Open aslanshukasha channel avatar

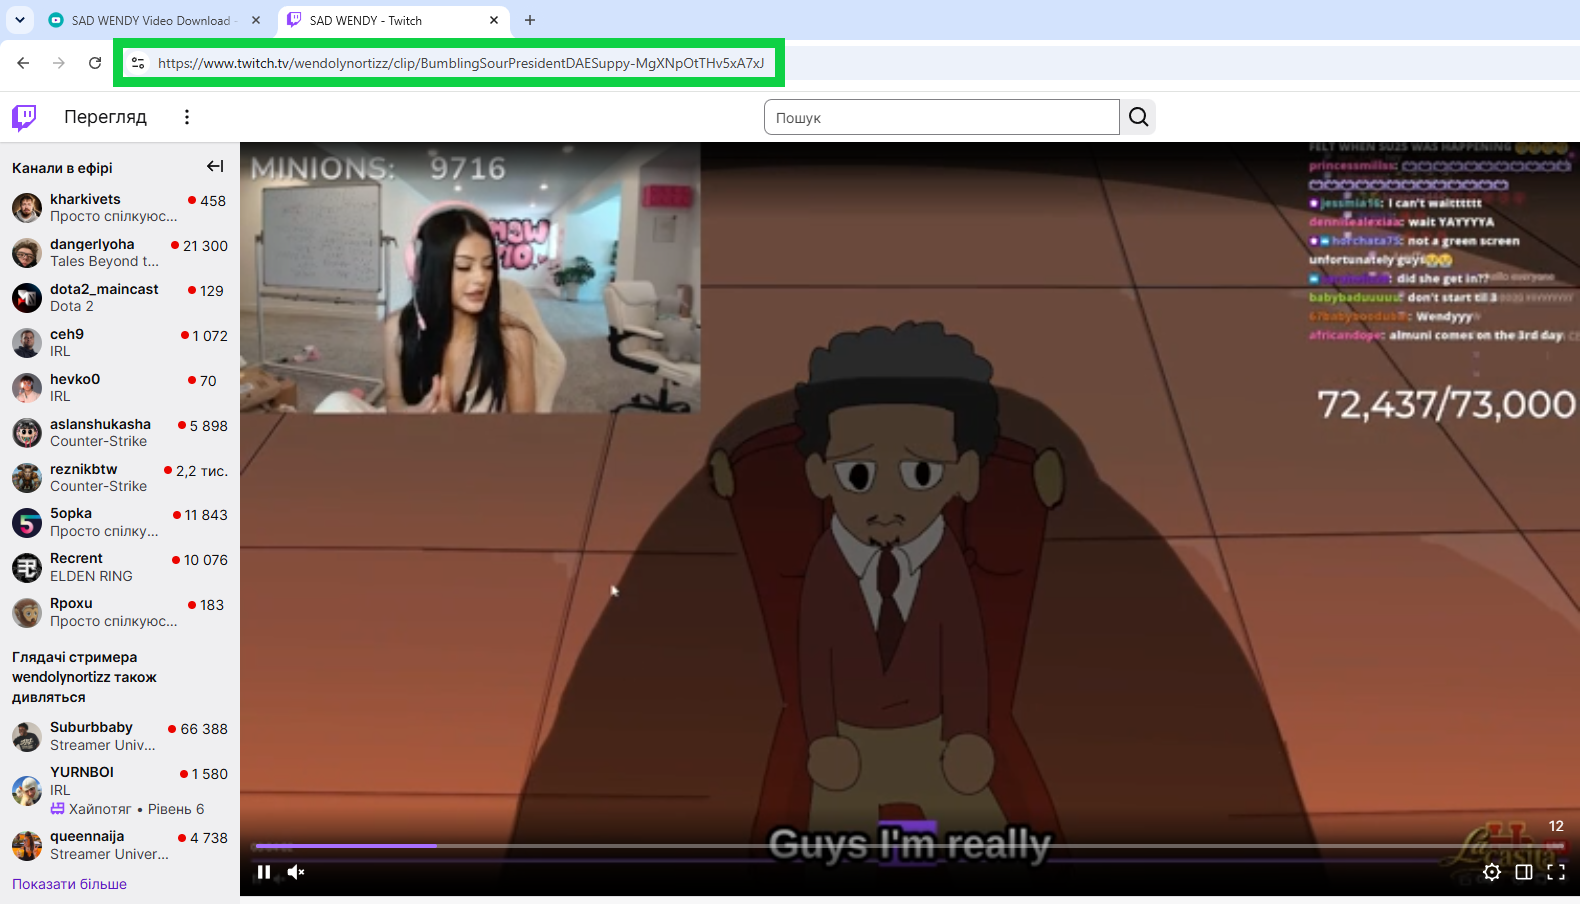point(27,433)
